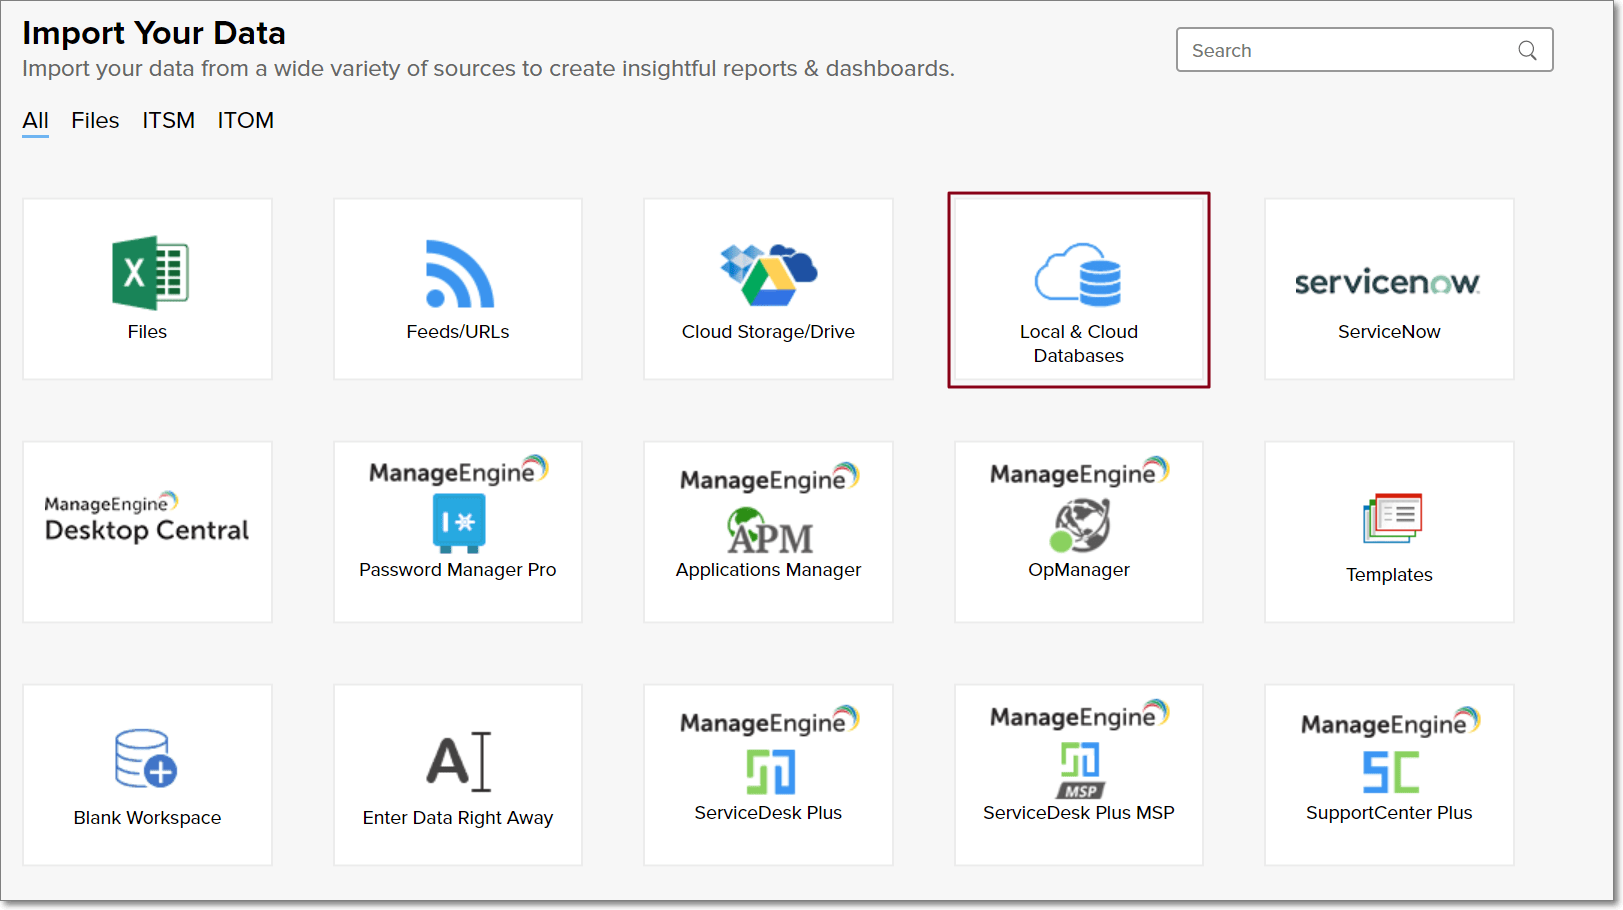The image size is (1623, 910).
Task: Focus the Search input field
Action: [x=1364, y=50]
